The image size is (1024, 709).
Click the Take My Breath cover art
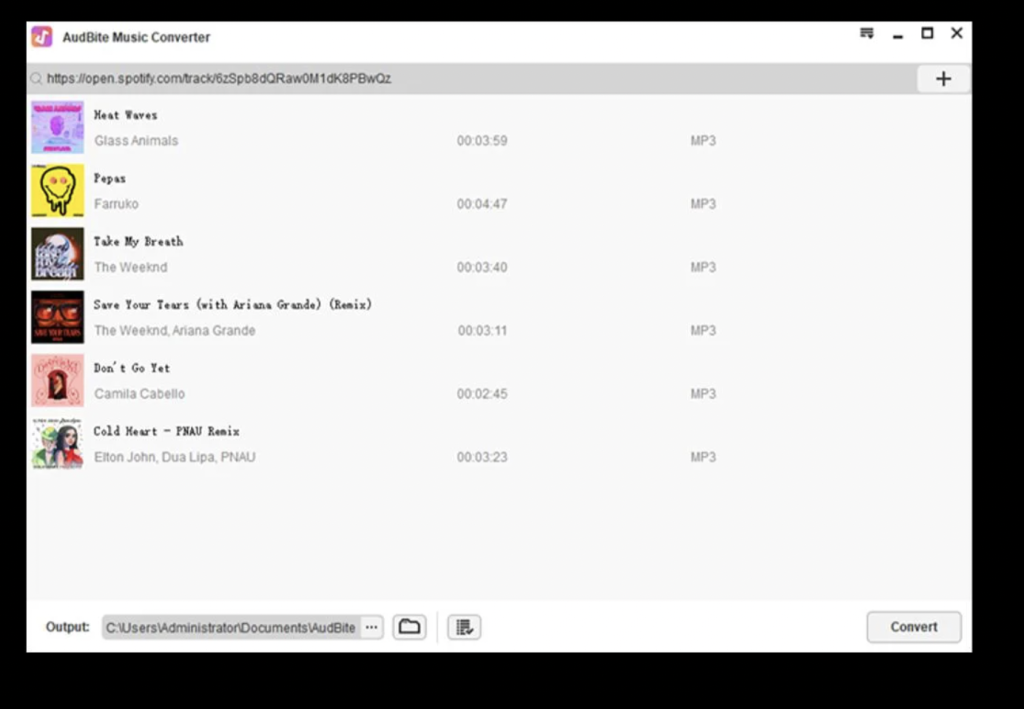point(57,254)
